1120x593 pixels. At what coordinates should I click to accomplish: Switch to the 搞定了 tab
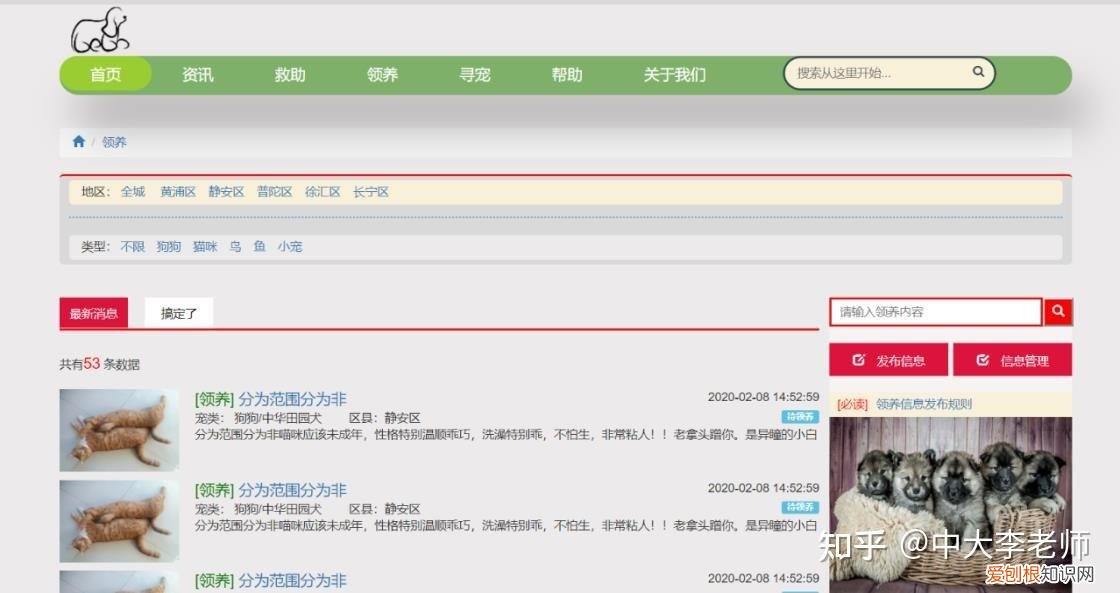(x=179, y=313)
